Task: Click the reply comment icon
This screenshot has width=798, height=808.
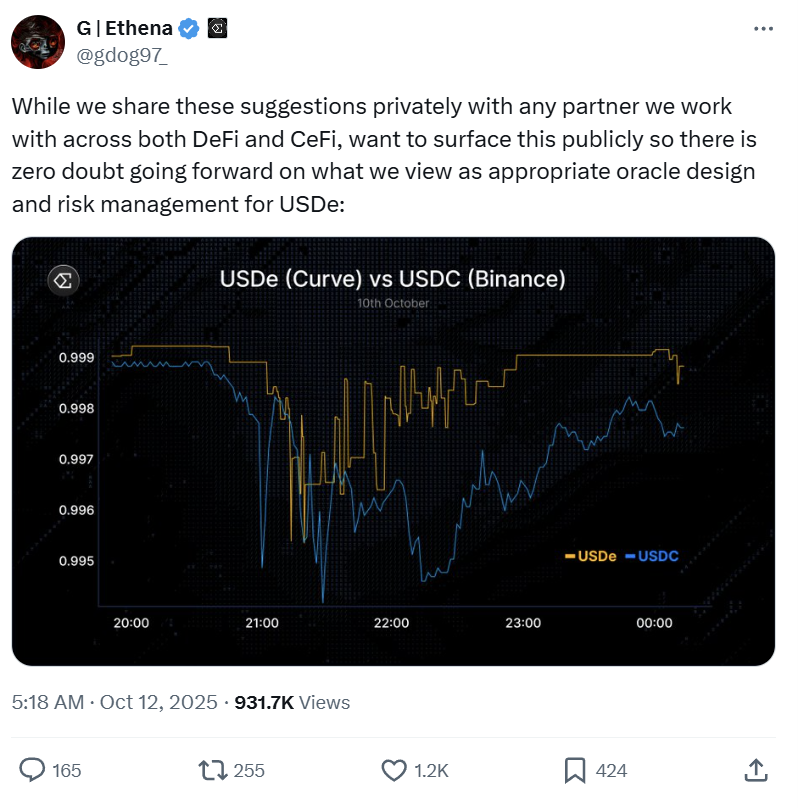Action: [x=33, y=769]
